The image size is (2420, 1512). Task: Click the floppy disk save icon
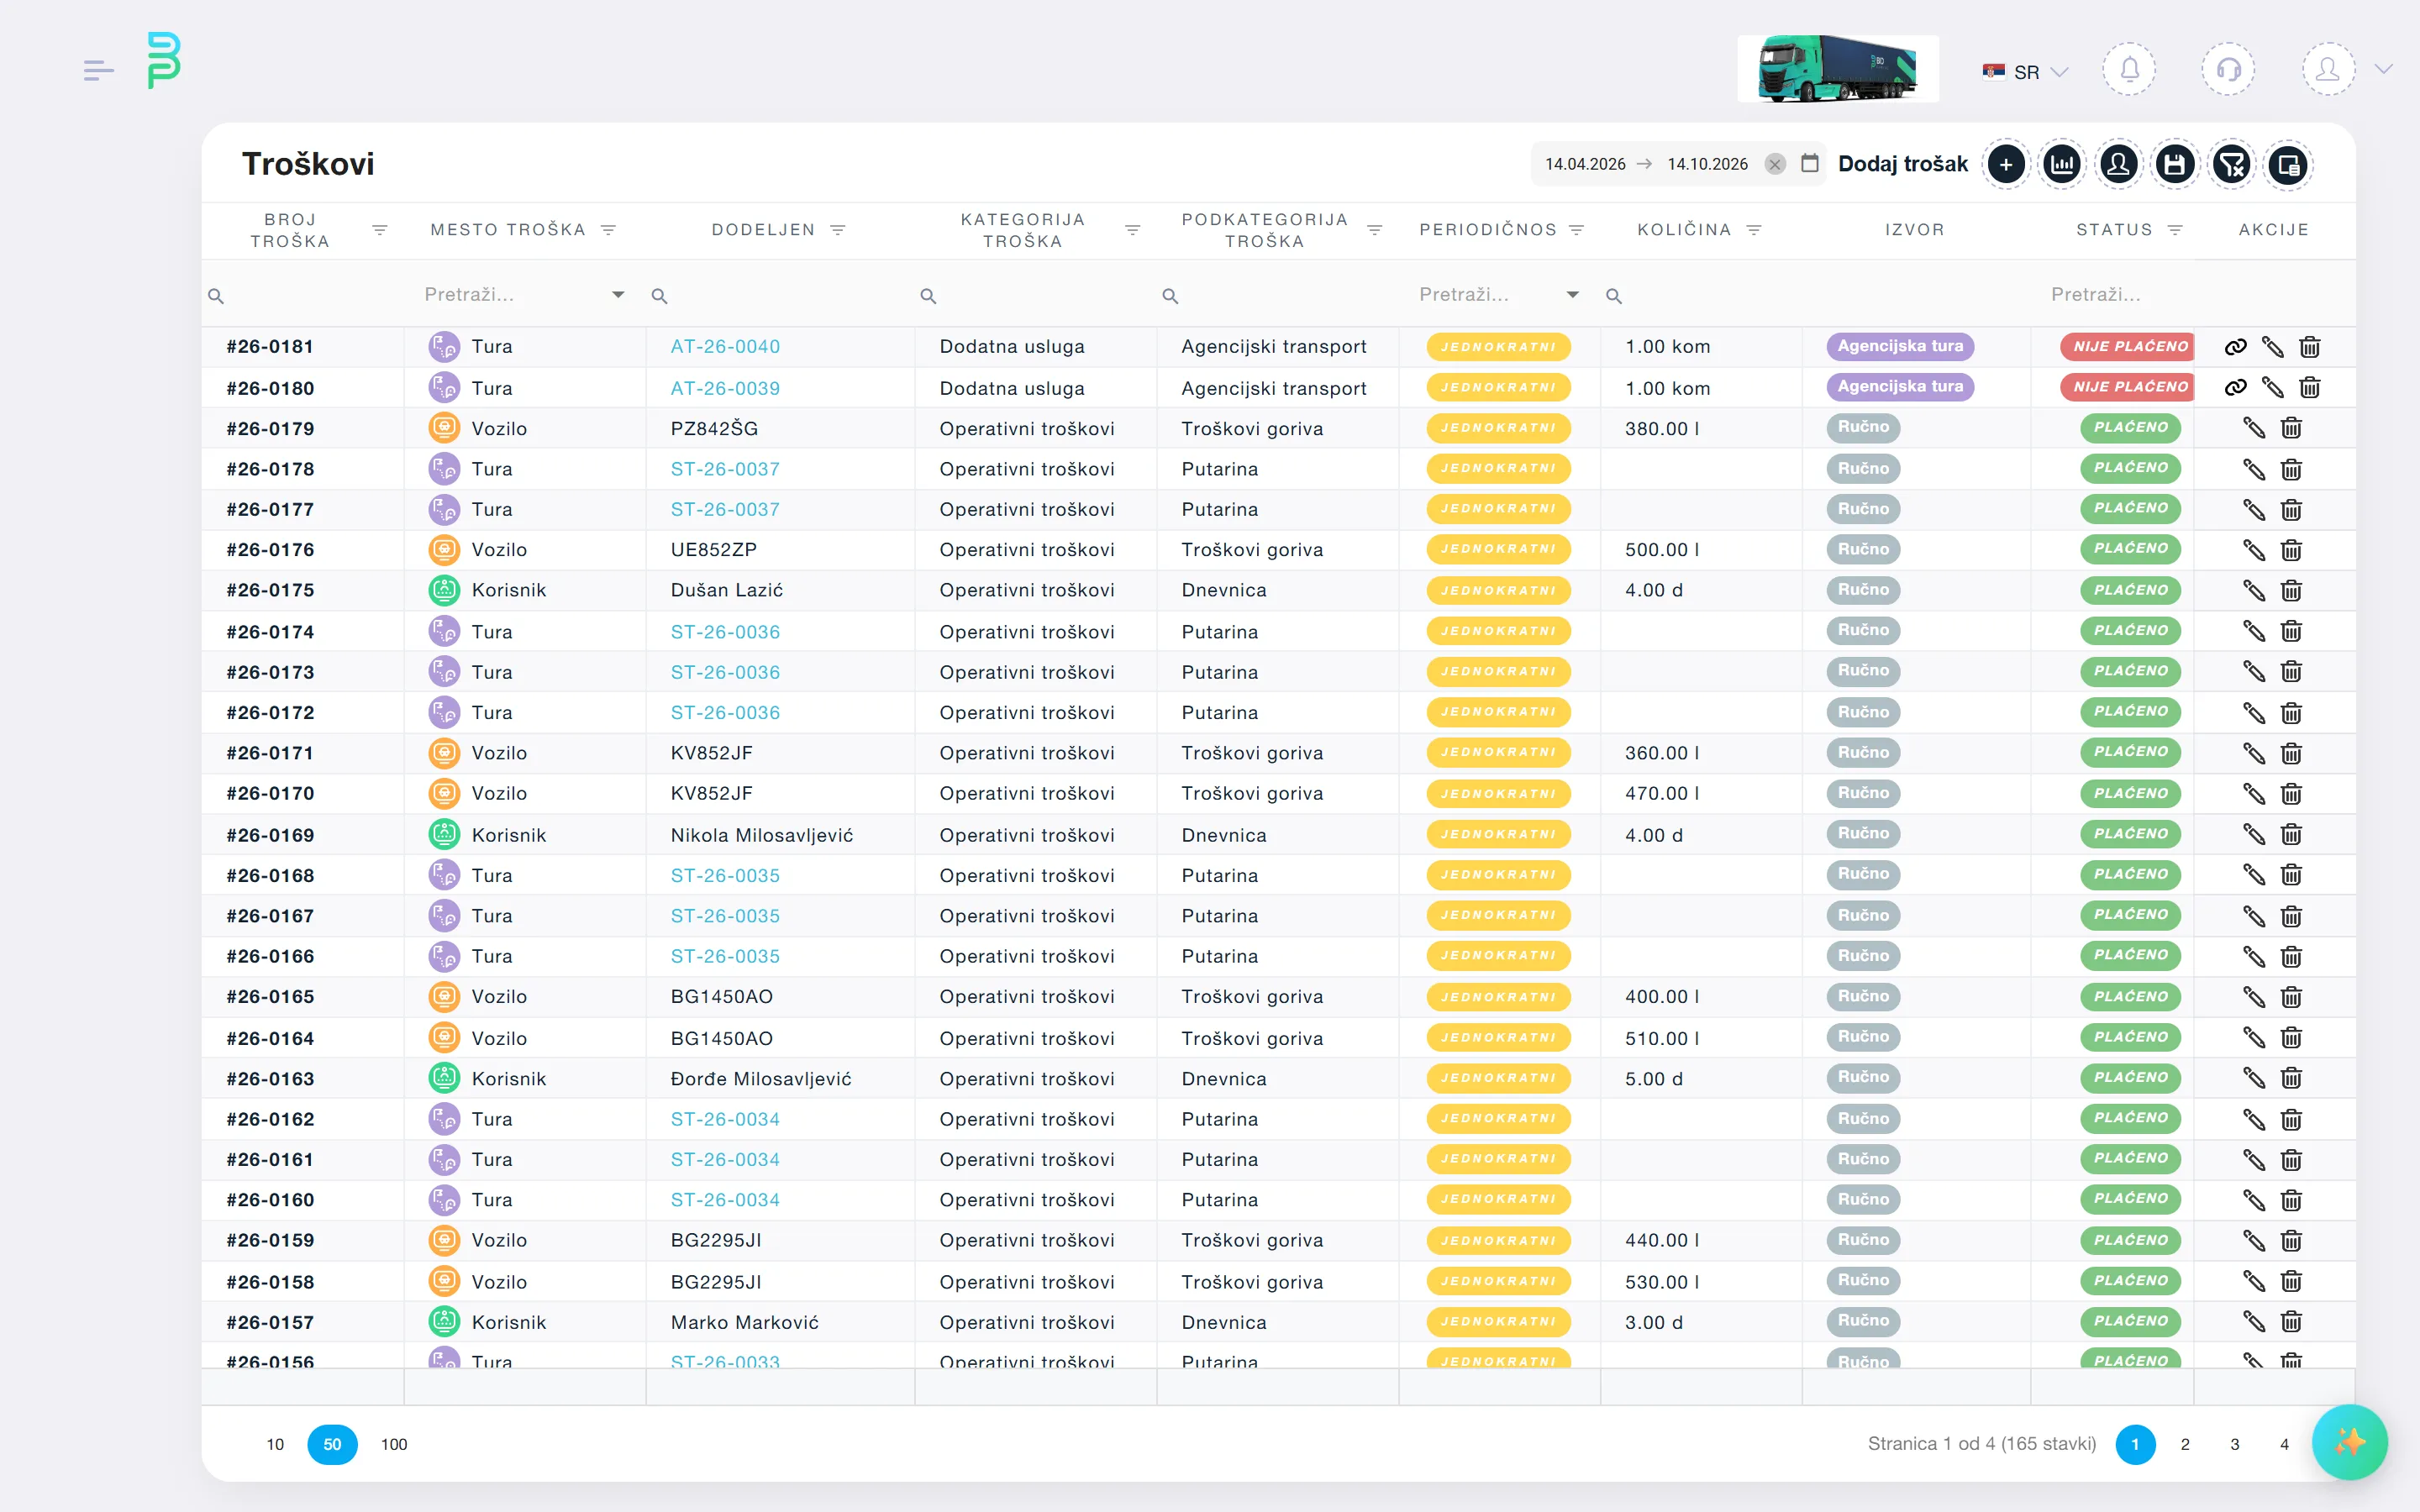point(2175,164)
